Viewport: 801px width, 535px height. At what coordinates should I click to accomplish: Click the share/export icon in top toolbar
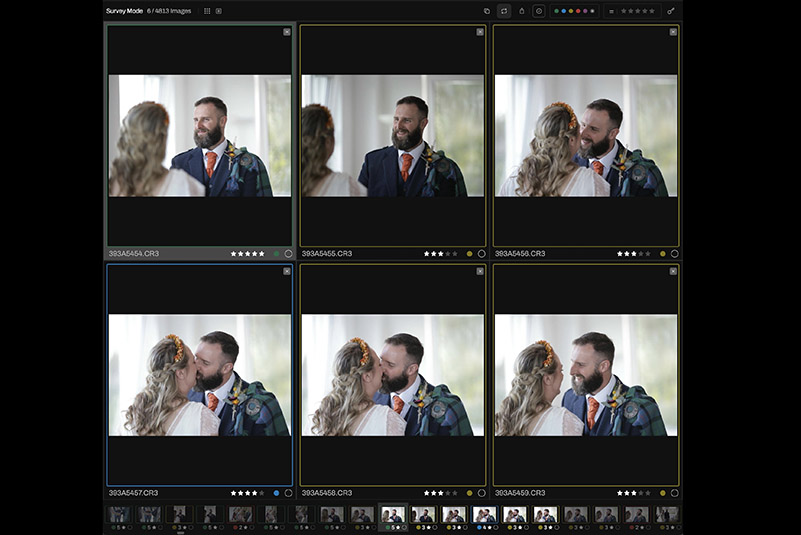[x=521, y=11]
